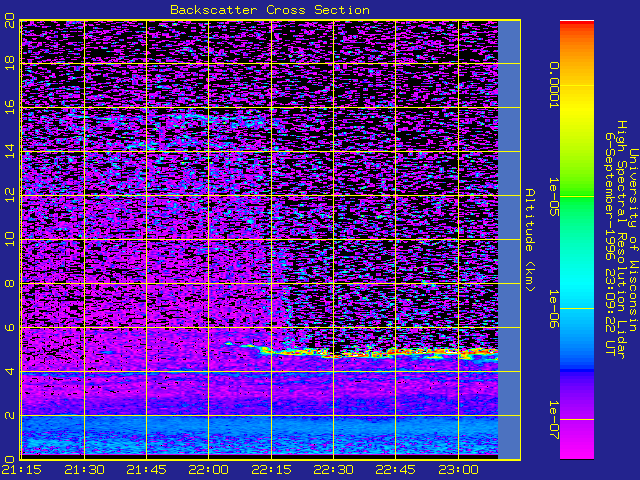Click the 2 km altitude label
Screen dimensions: 640x480
pos(9,416)
